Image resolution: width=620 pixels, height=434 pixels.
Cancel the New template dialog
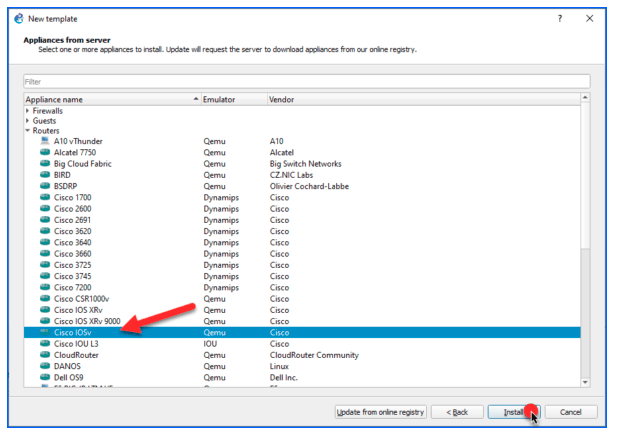[x=571, y=412]
